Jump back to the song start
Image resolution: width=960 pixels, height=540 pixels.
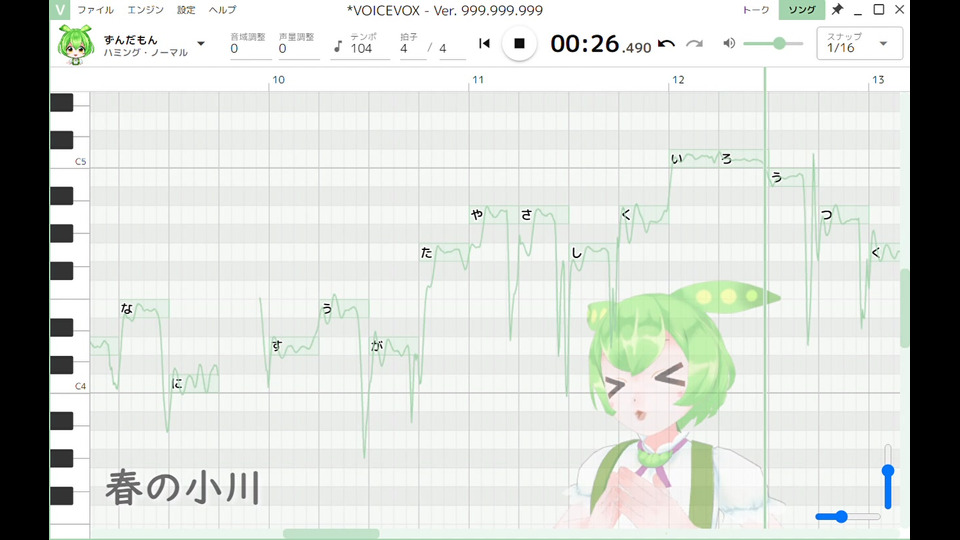484,43
